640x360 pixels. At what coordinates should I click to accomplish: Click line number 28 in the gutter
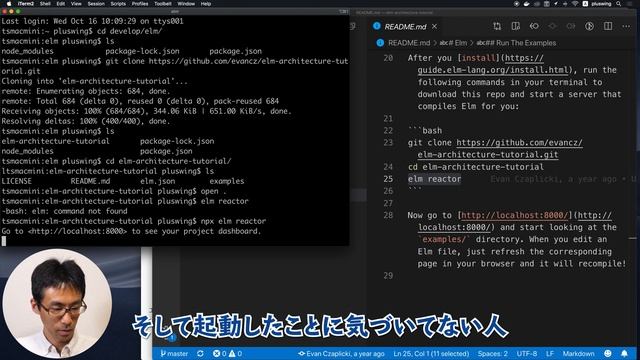point(388,215)
